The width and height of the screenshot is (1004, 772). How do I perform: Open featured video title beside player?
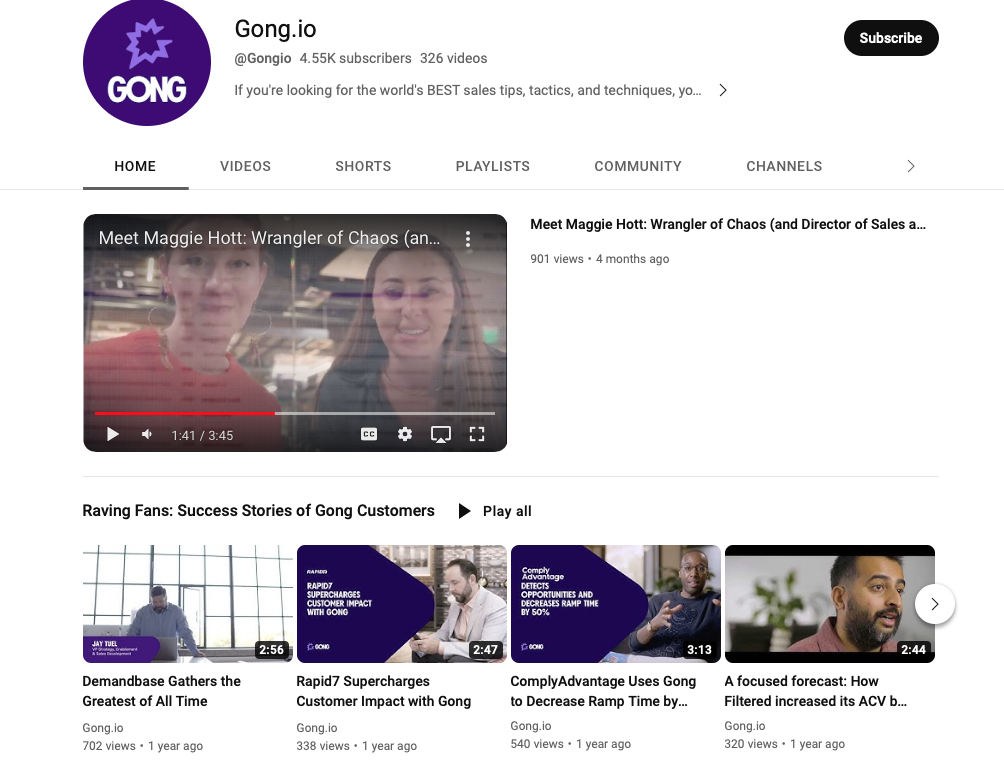[728, 225]
